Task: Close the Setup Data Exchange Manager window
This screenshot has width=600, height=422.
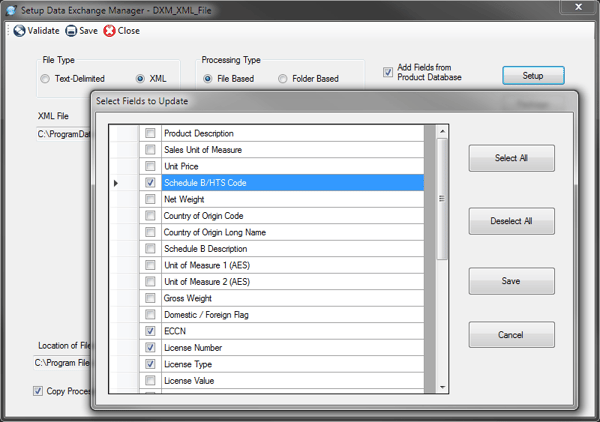Action: click(x=578, y=7)
